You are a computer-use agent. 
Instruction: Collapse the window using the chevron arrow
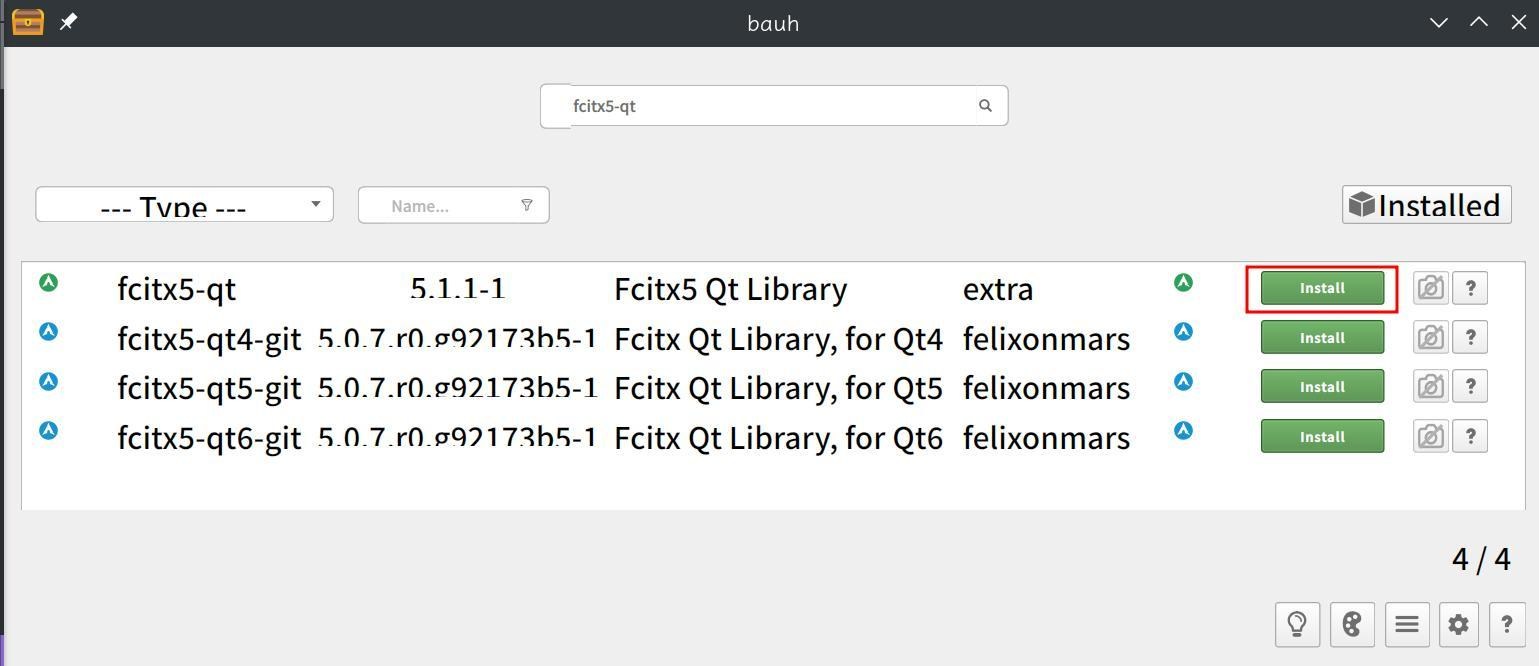(1438, 21)
